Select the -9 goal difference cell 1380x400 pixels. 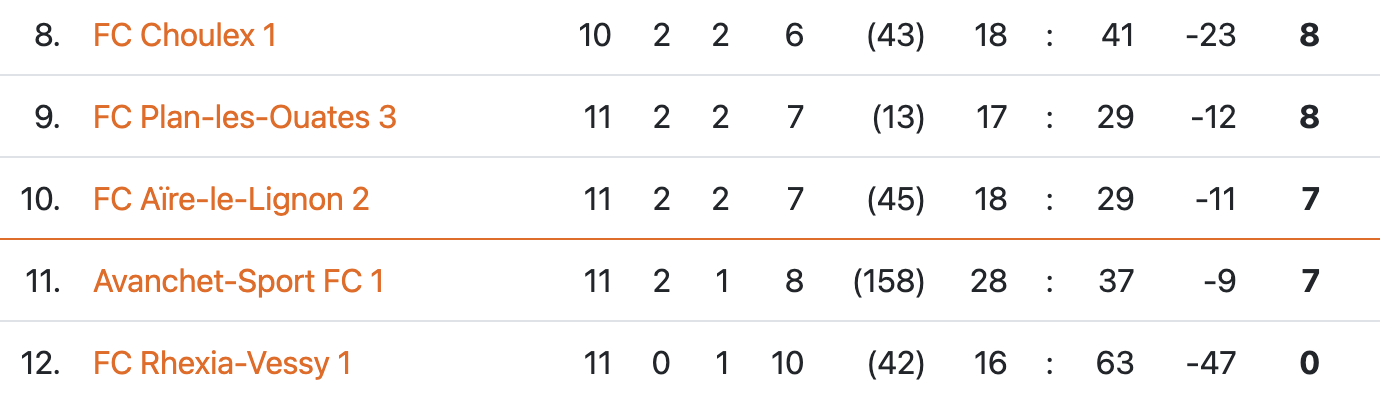[x=1219, y=282]
